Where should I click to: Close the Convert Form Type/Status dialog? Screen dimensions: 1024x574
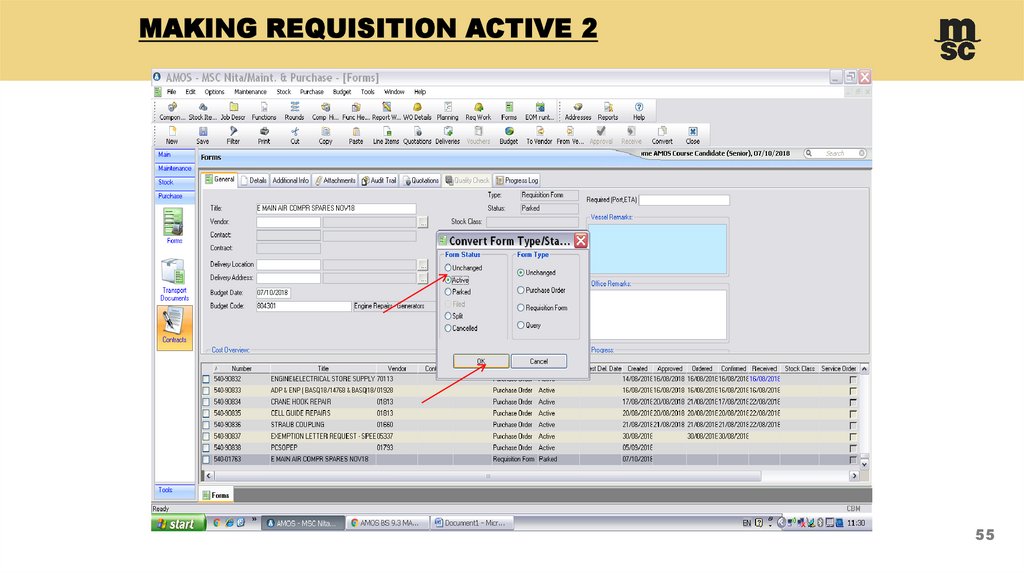(x=581, y=241)
